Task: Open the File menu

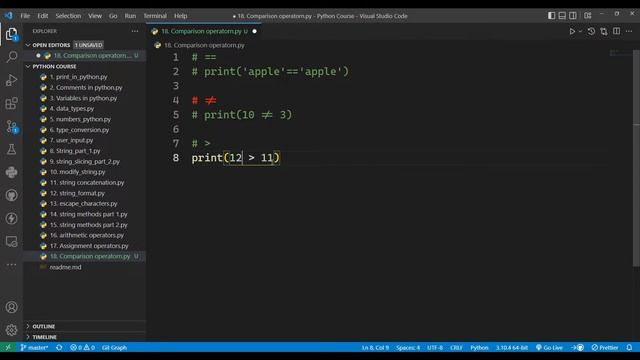Action: pos(25,16)
